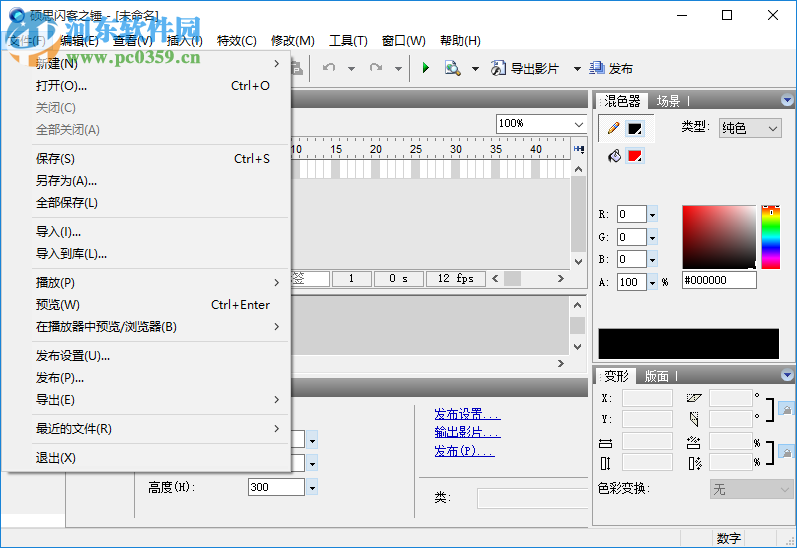The height and width of the screenshot is (548, 797).
Task: Click the timeline frame jump icon
Action: tap(578, 149)
